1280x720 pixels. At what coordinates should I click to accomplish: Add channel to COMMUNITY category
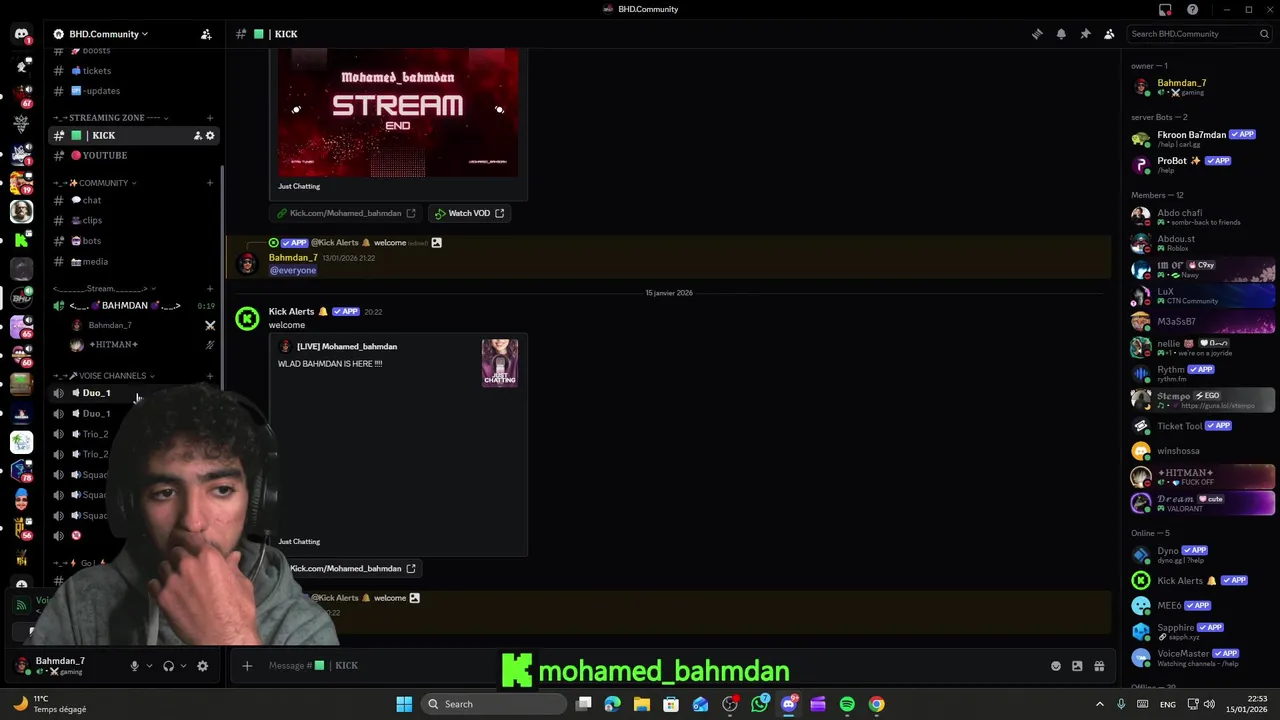tap(210, 183)
